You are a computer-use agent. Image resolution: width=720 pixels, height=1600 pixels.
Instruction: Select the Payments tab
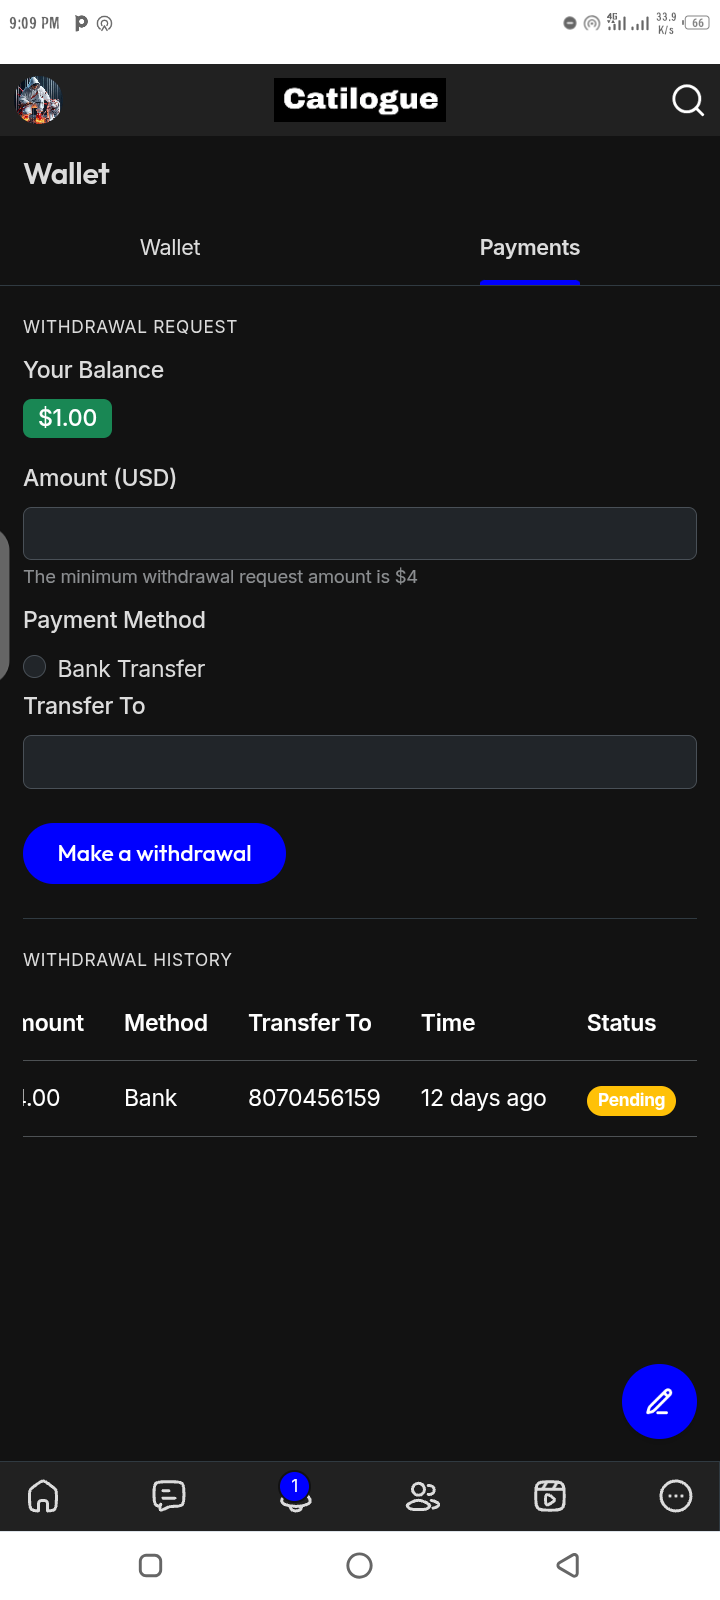pyautogui.click(x=530, y=248)
